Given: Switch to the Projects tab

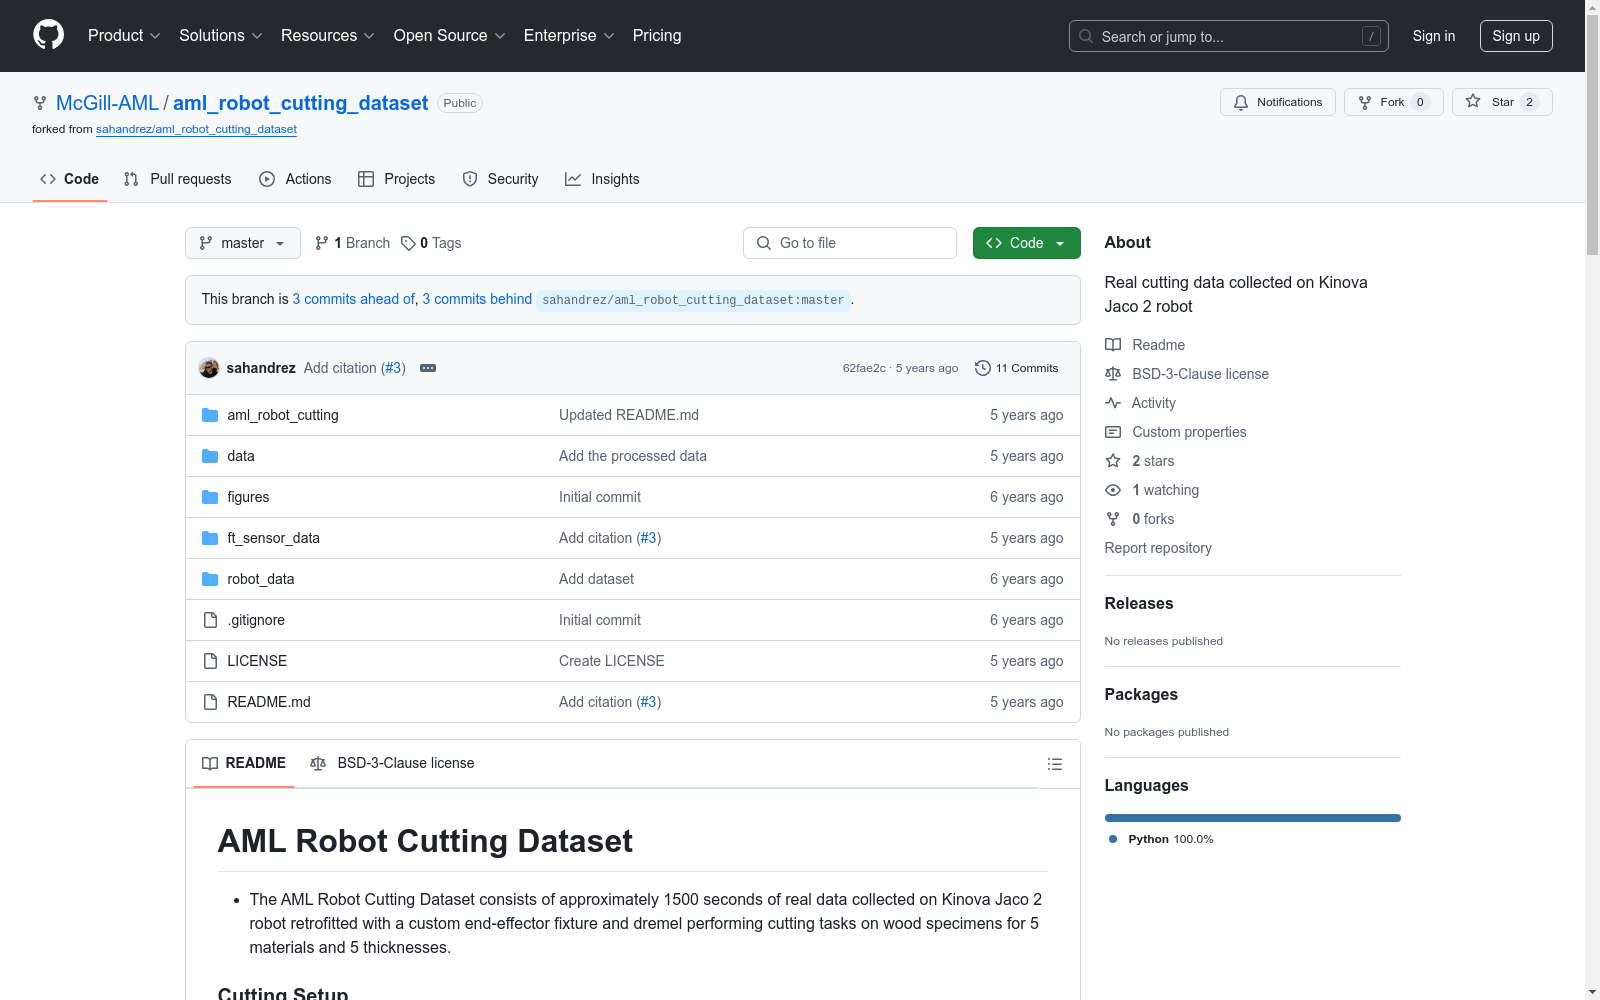Looking at the screenshot, I should tap(397, 179).
